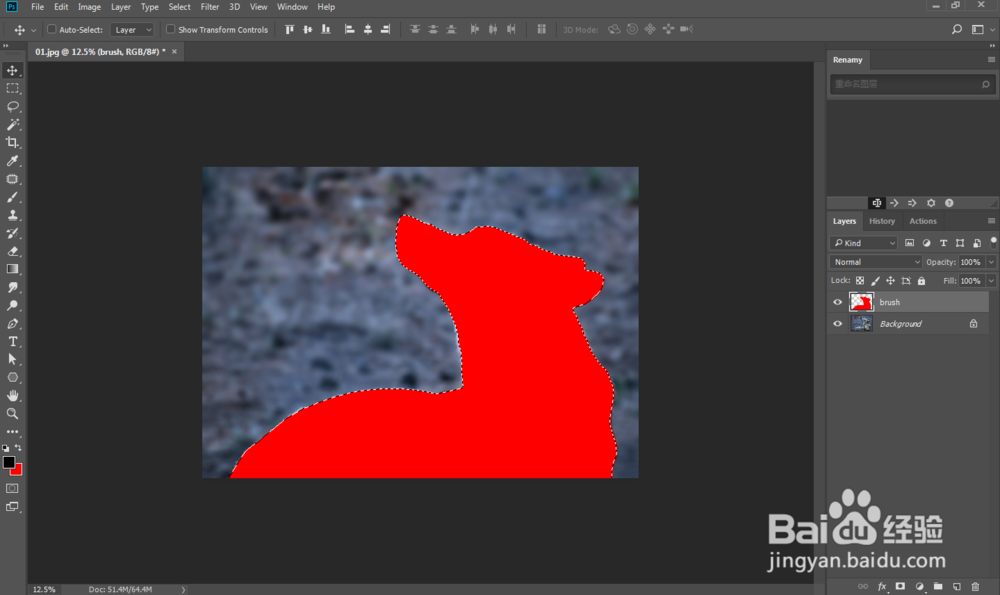This screenshot has width=1000, height=595.
Task: Open the Edit Toolbar ellipsis button
Action: pos(12,432)
